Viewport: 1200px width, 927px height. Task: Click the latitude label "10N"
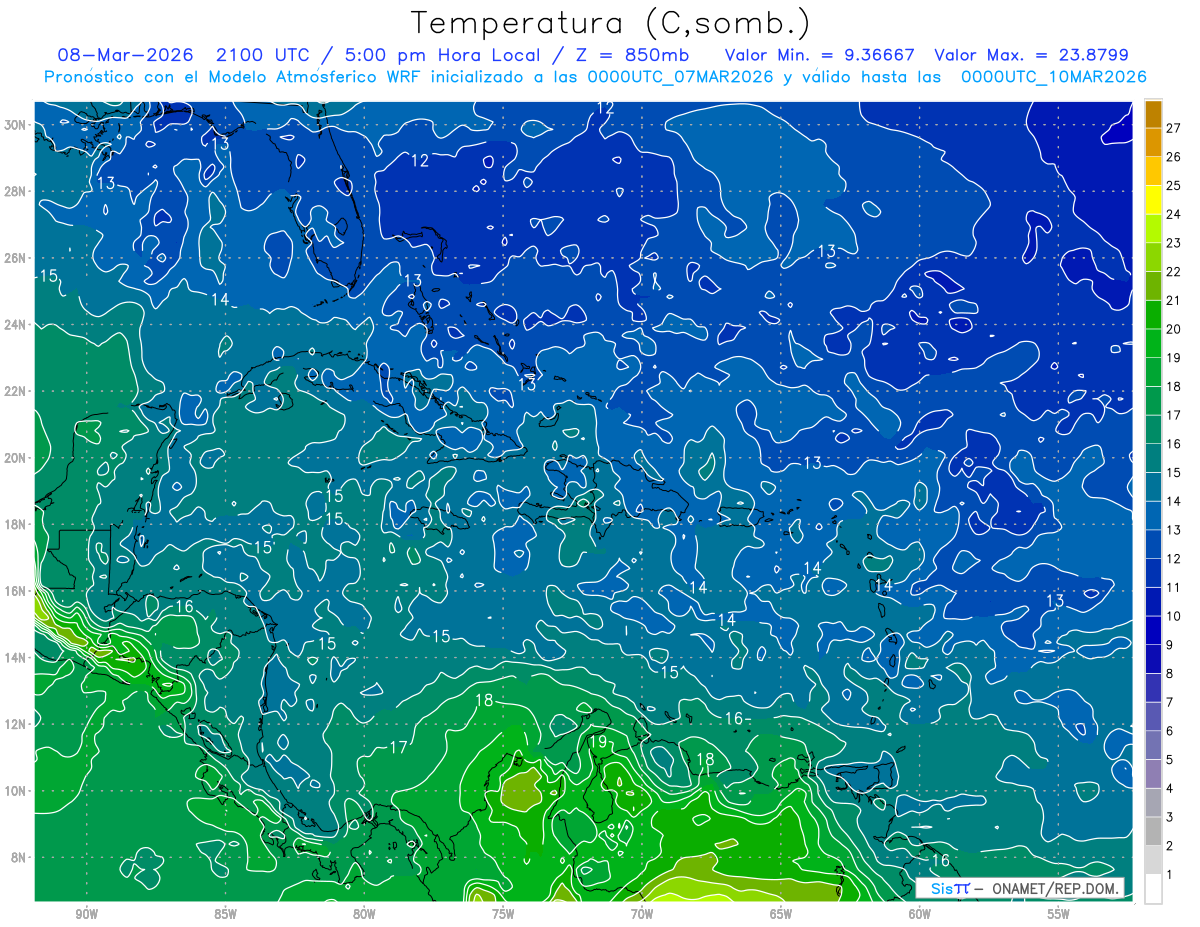tap(14, 791)
